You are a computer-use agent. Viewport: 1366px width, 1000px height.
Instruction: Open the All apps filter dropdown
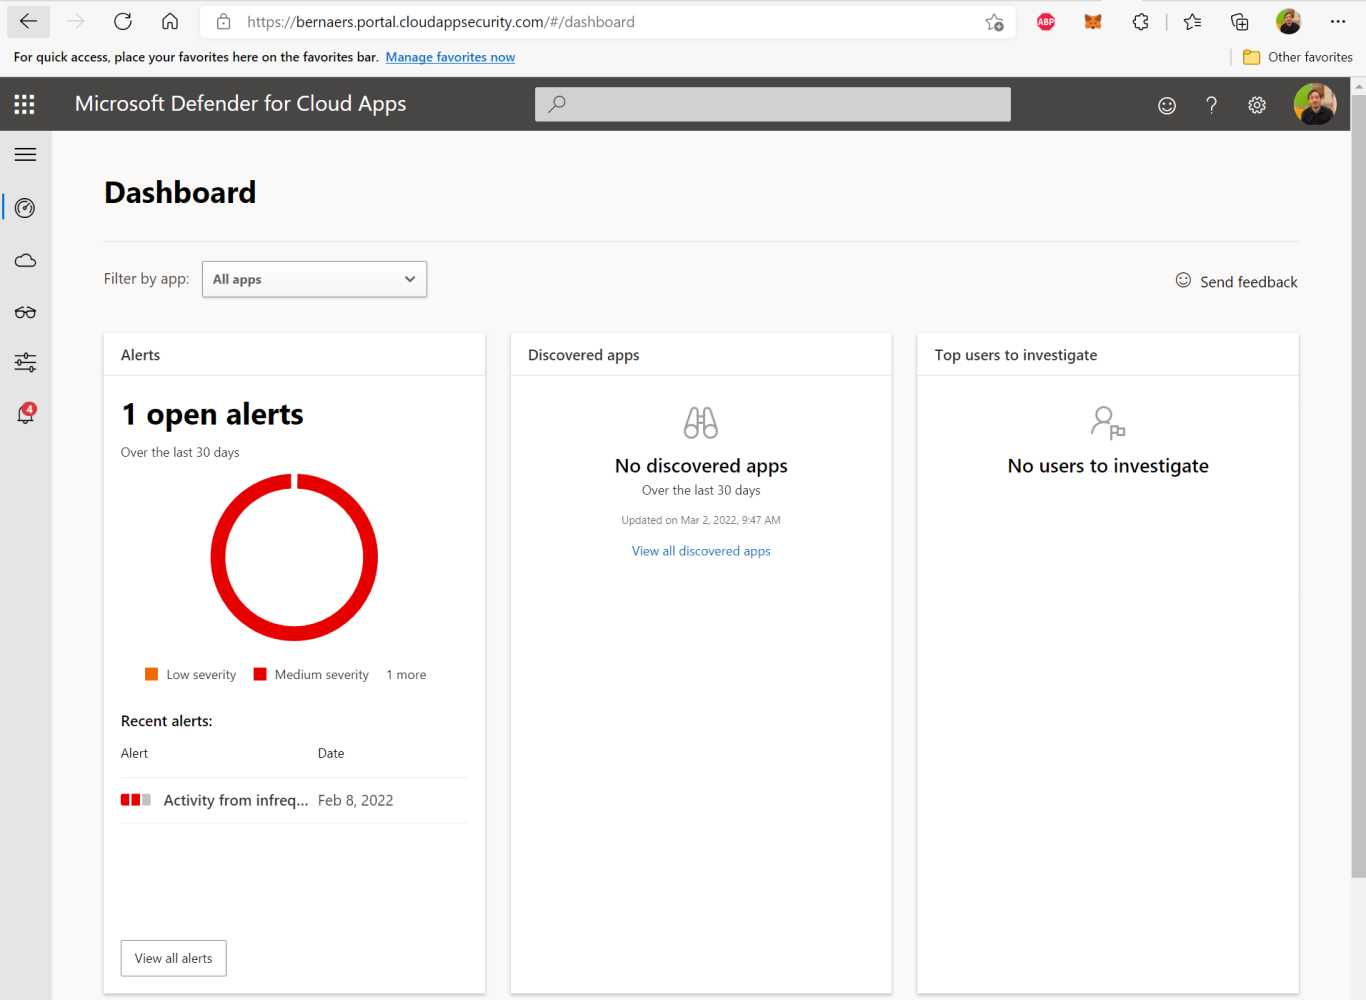coord(314,279)
